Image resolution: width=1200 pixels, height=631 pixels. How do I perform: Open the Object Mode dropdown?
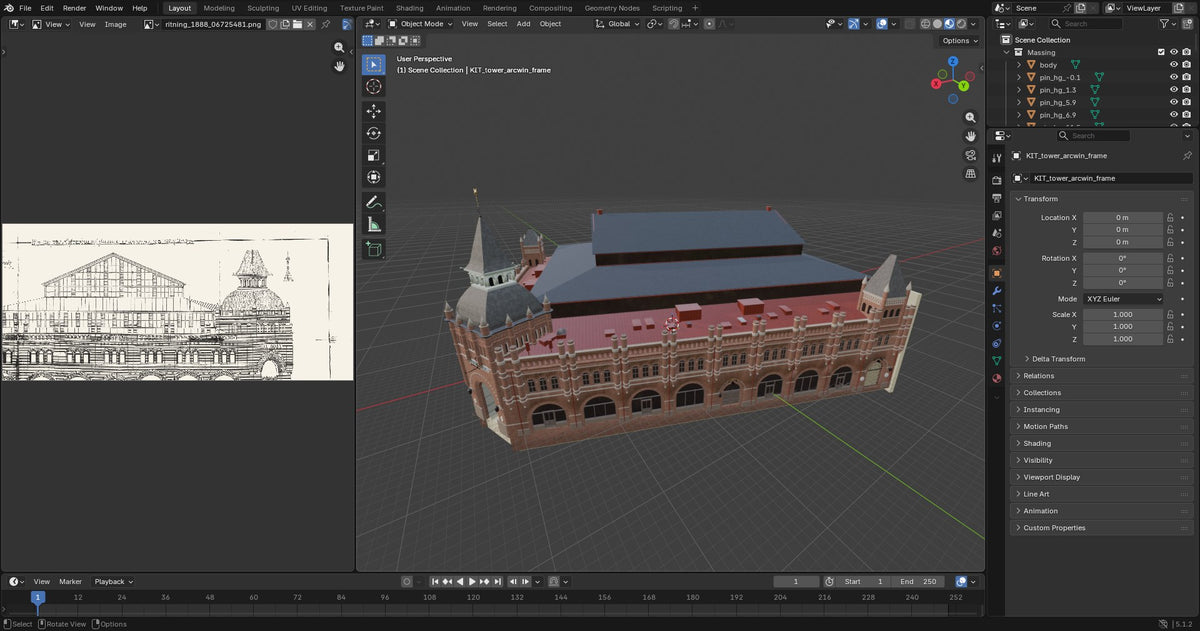coord(421,23)
